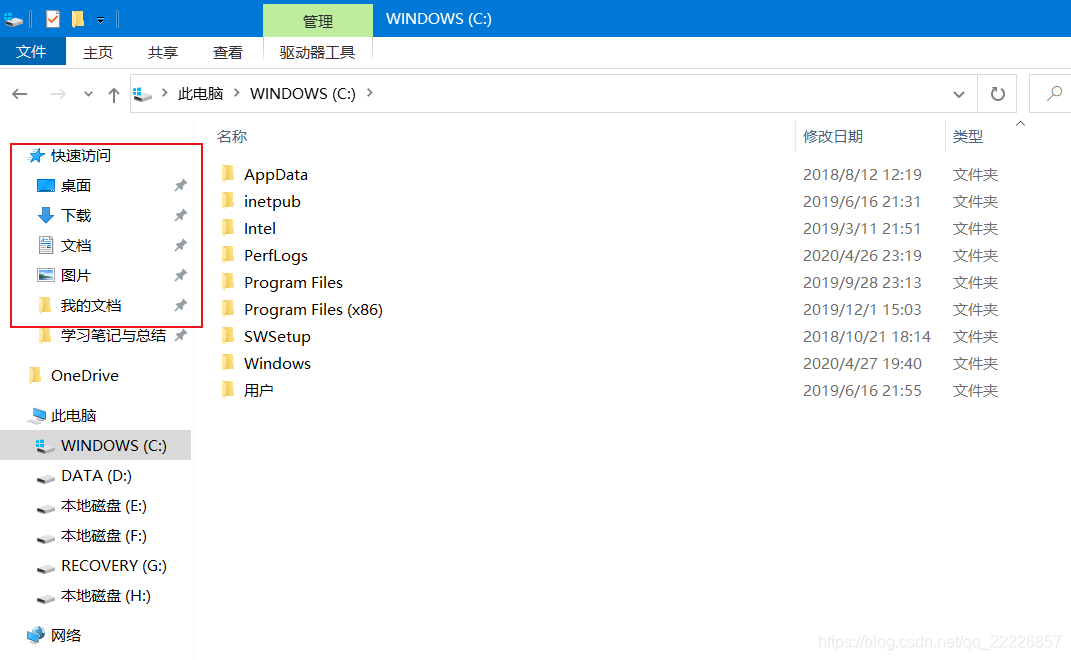Select DATA (D:) drive in navigation pane
Image resolution: width=1071 pixels, height=660 pixels.
coord(96,476)
